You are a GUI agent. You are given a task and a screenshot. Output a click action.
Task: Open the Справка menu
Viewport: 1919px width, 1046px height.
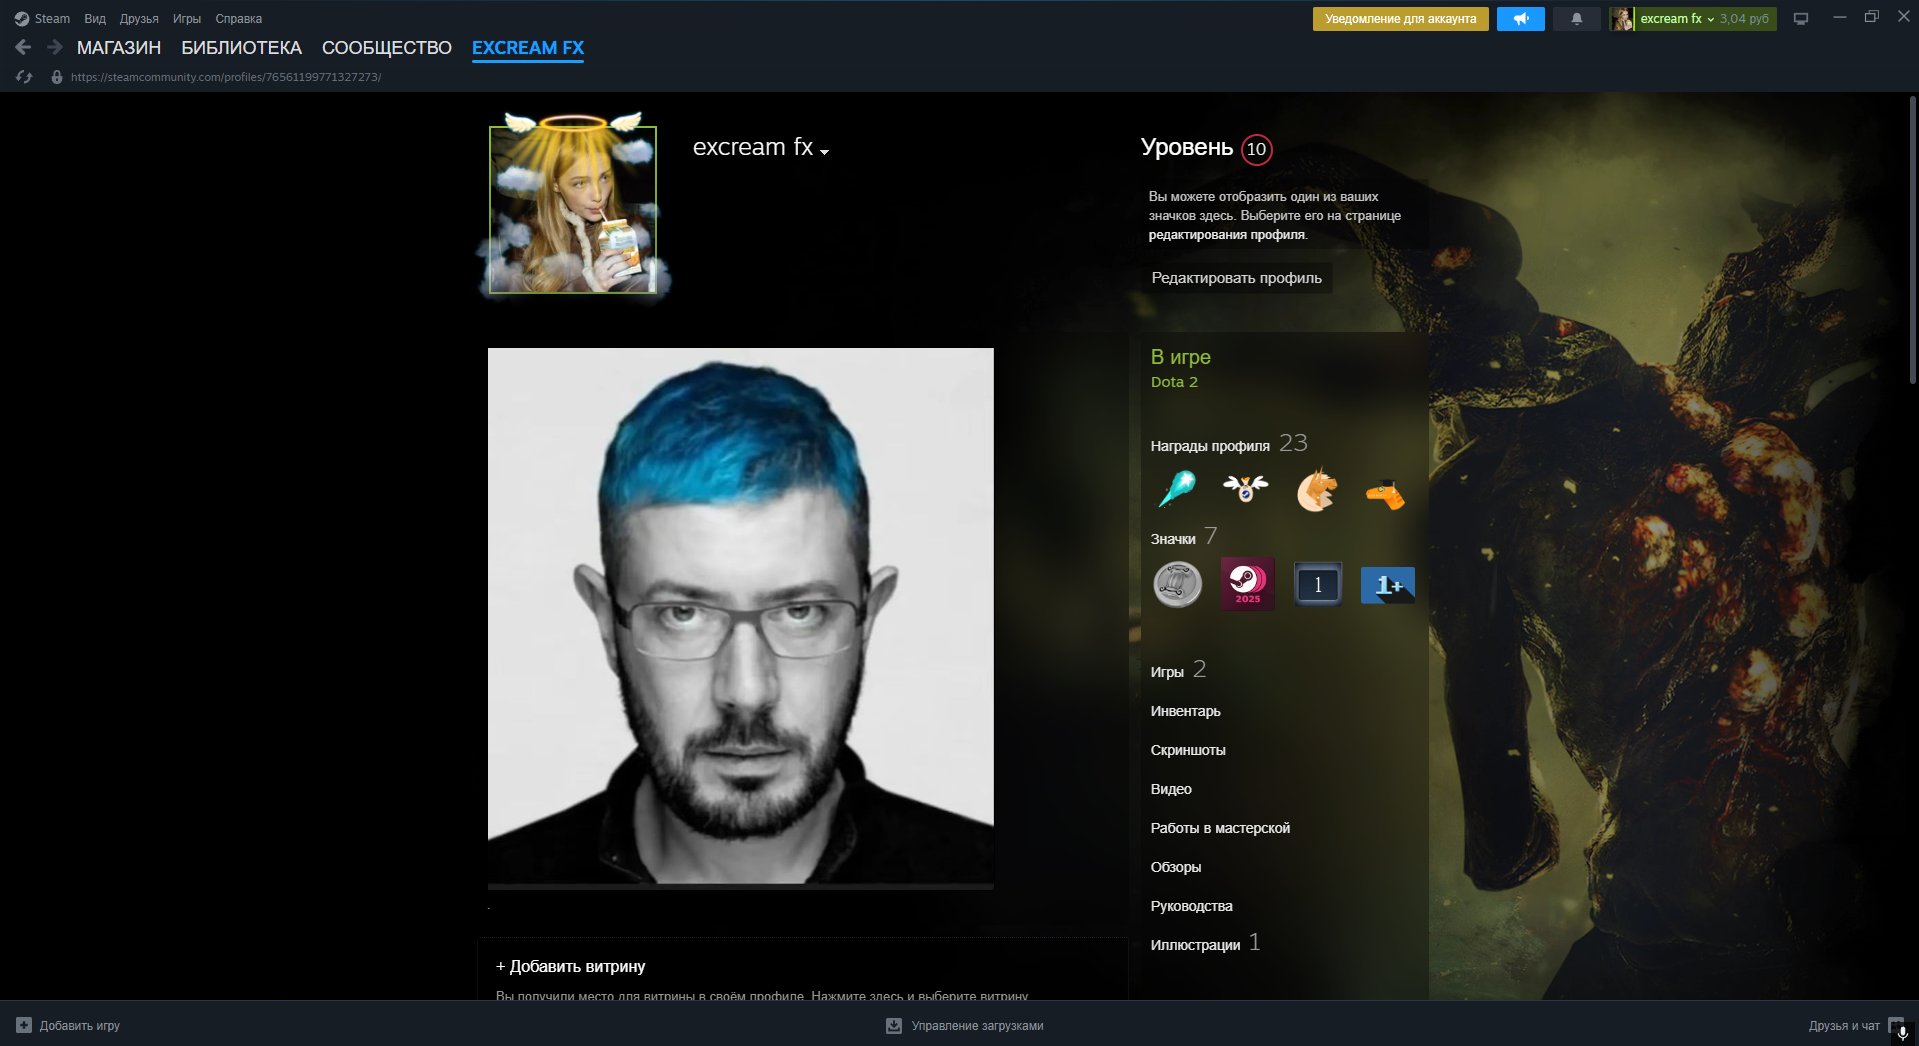pyautogui.click(x=238, y=19)
